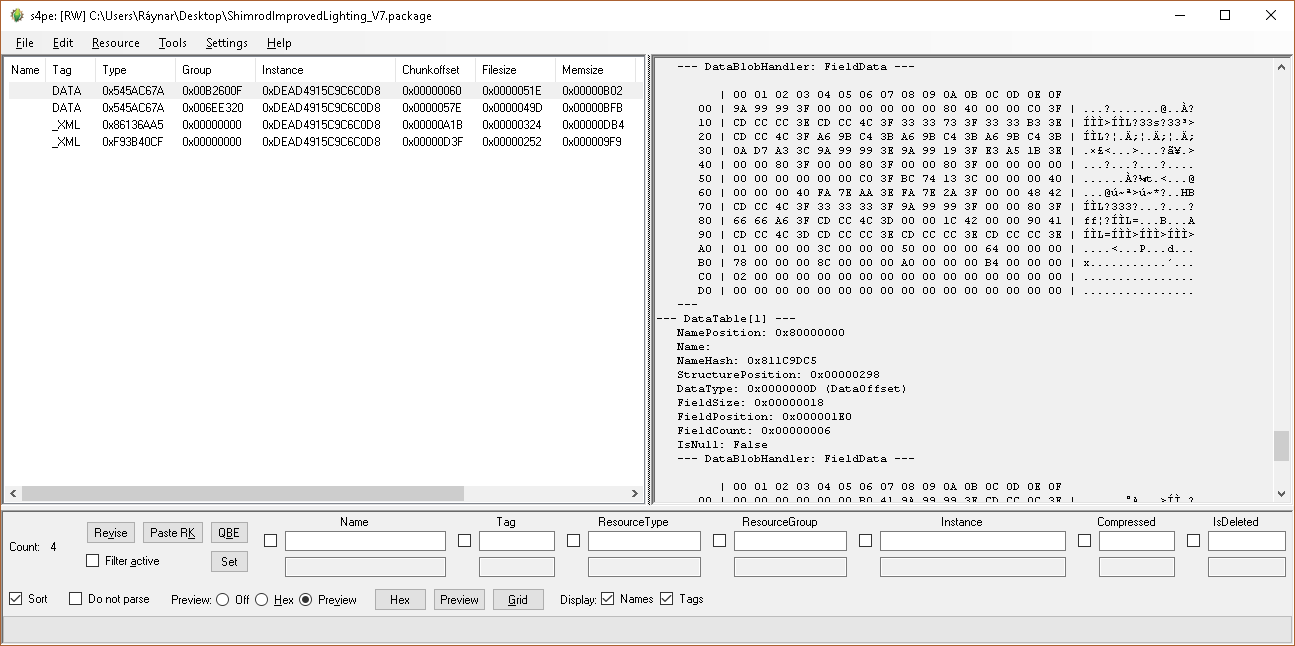
Task: Open the File menu
Action: pyautogui.click(x=25, y=43)
